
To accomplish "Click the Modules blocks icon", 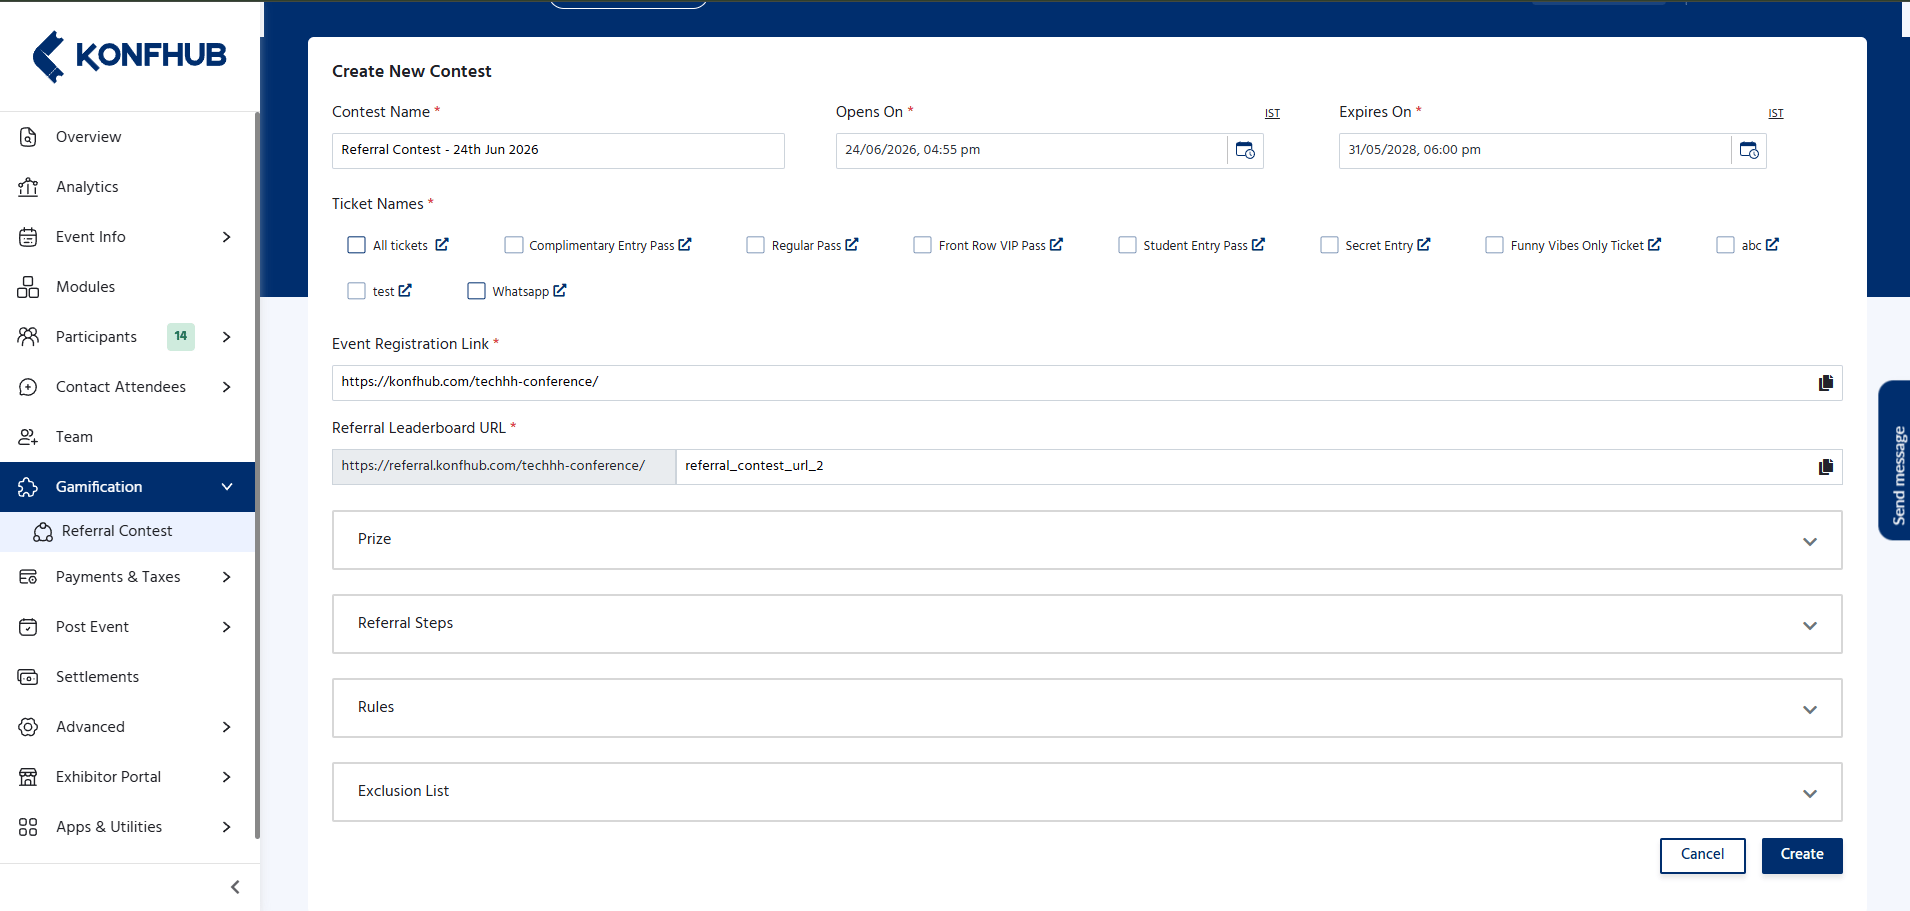I will point(28,287).
